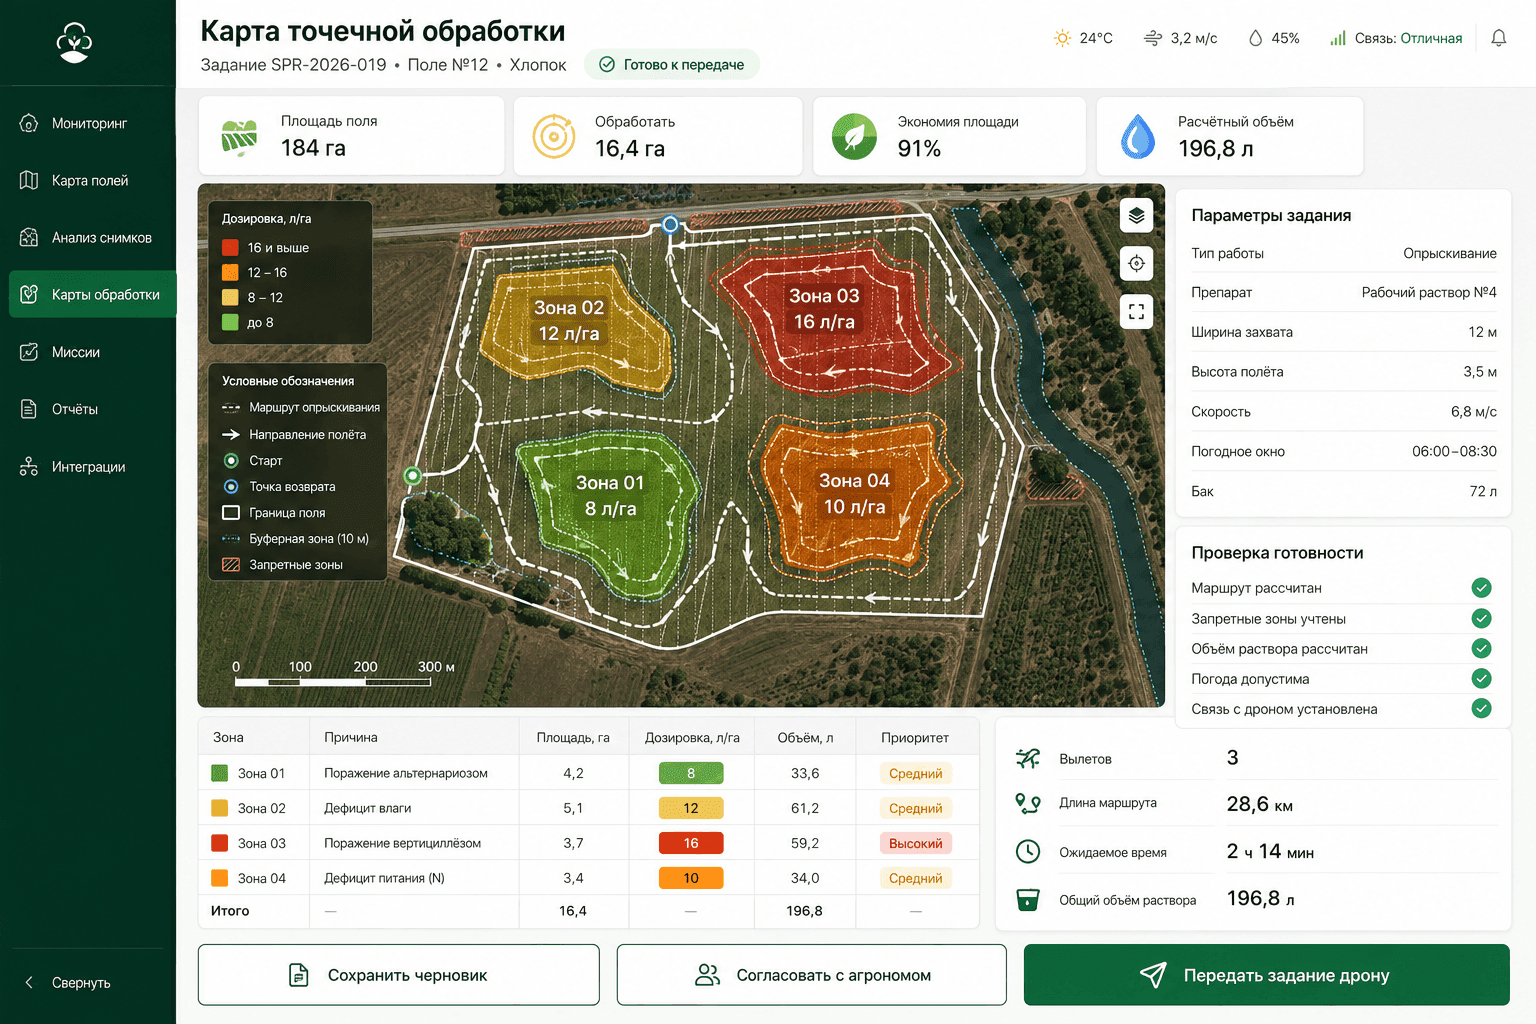Screen dimensions: 1536x1024
Task: Click the sun temperature icon
Action: point(1062,38)
